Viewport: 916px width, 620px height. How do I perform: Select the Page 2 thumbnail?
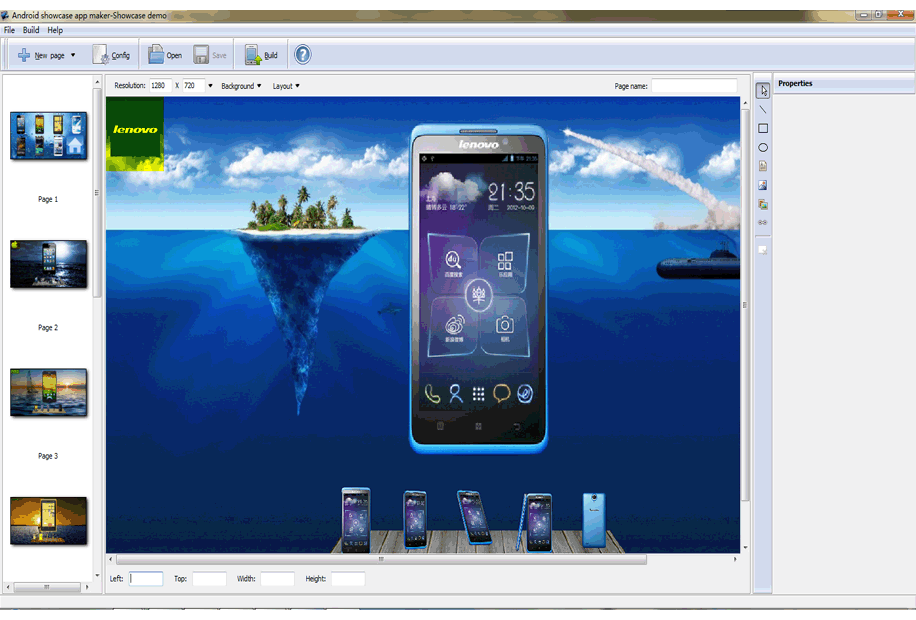48,264
